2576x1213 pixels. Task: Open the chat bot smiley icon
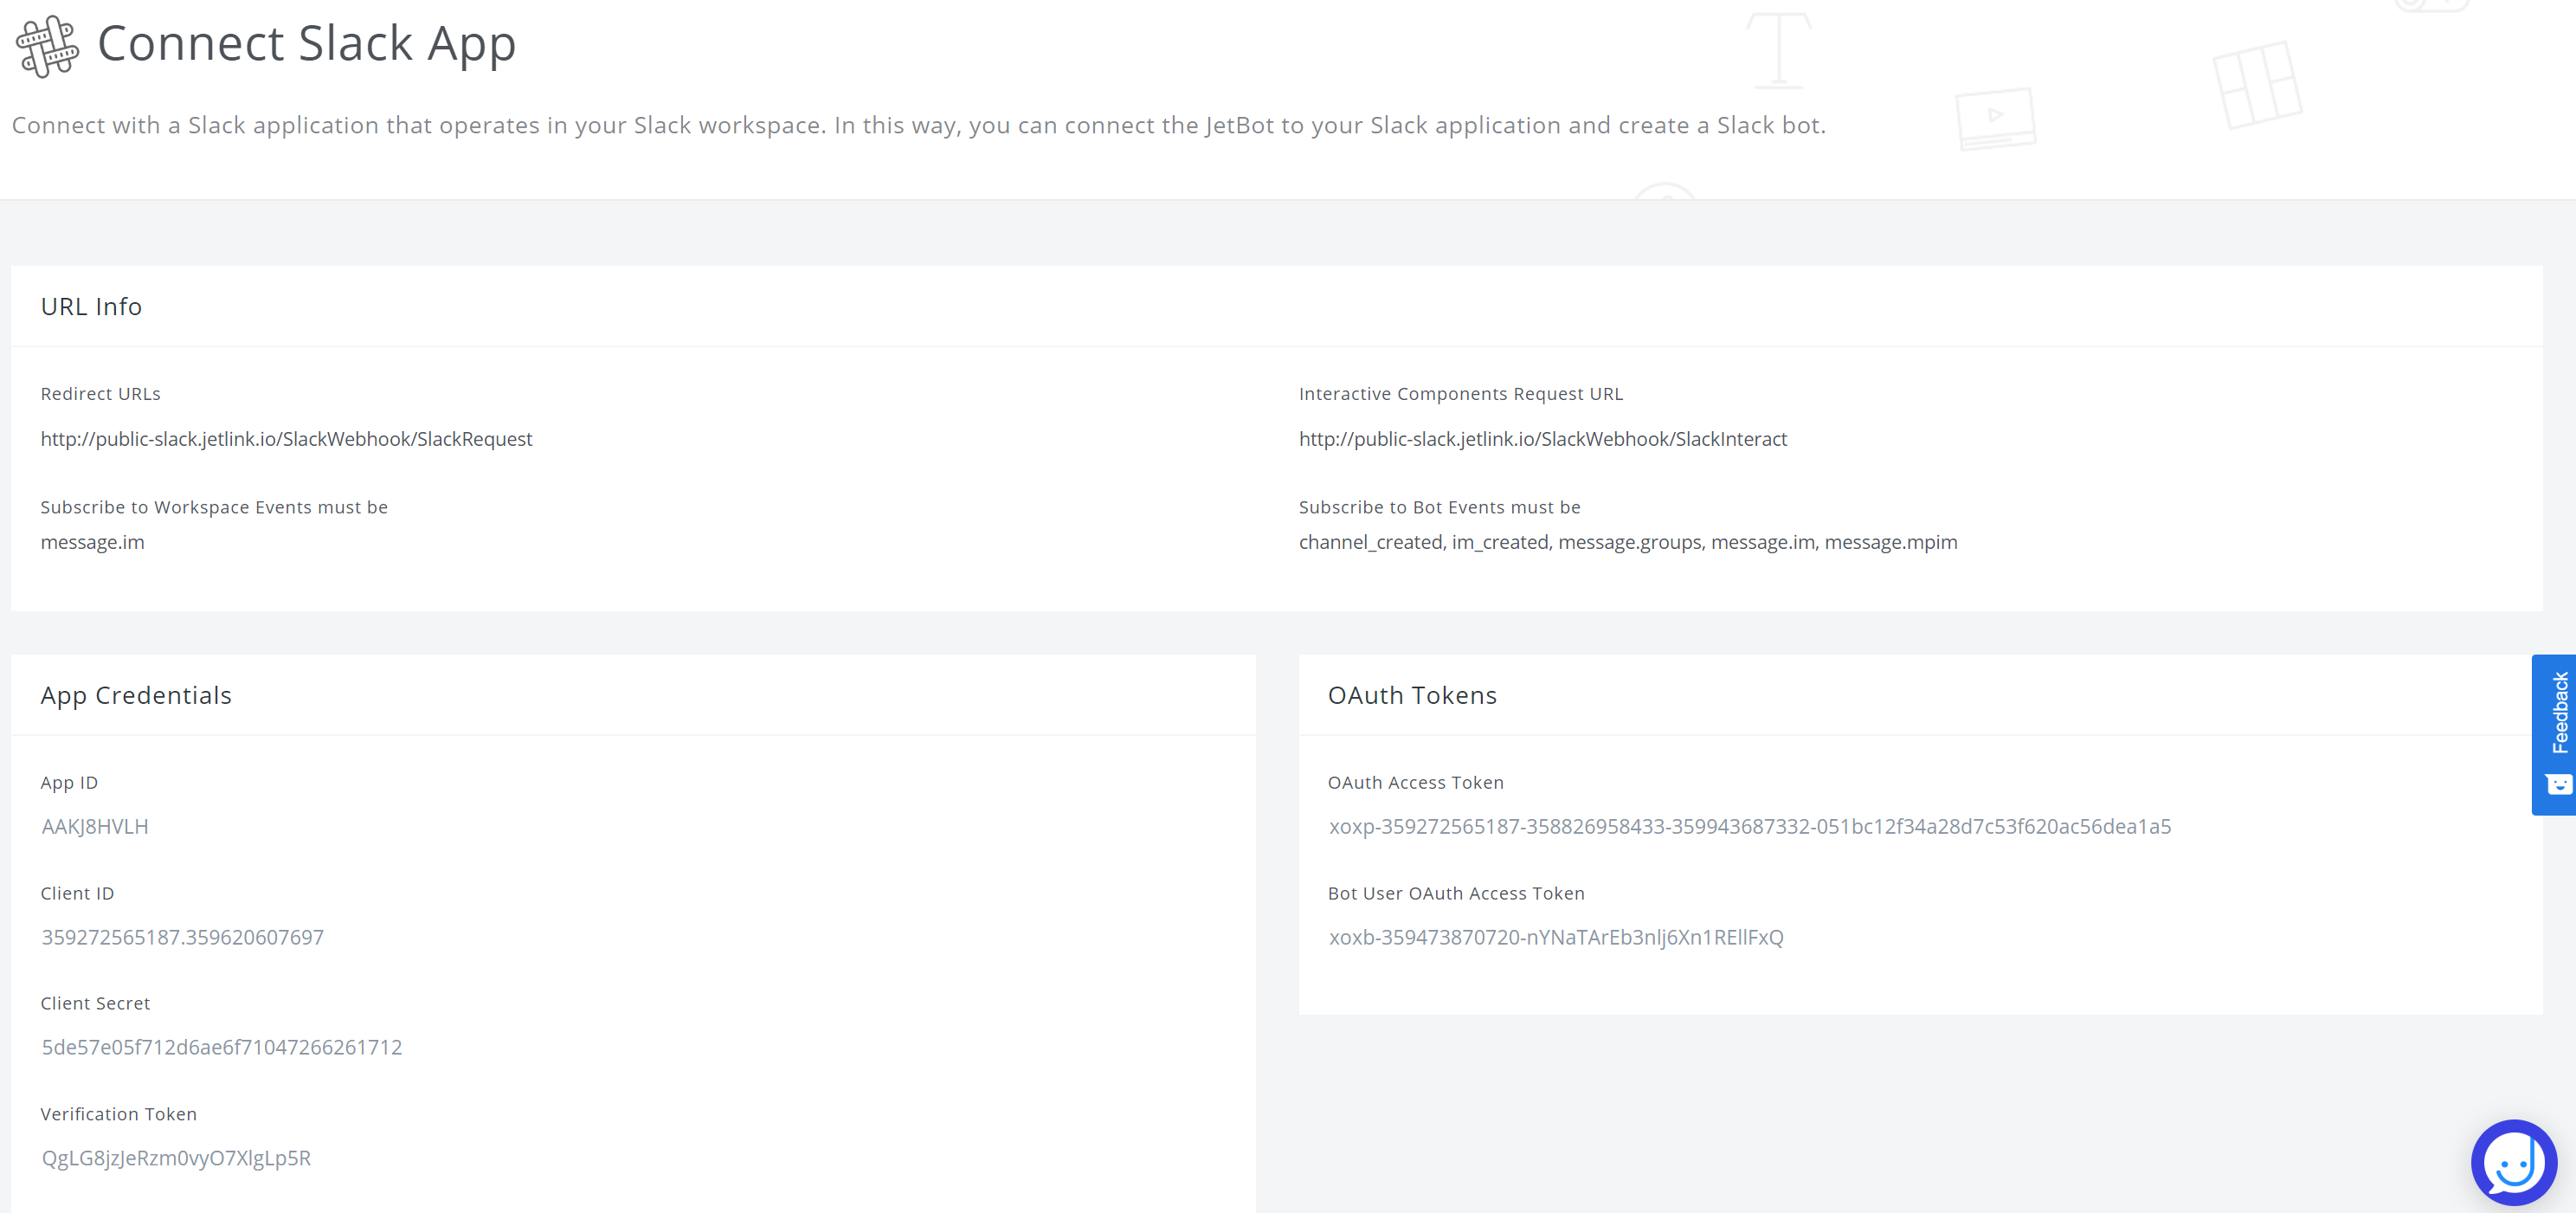point(2512,1162)
